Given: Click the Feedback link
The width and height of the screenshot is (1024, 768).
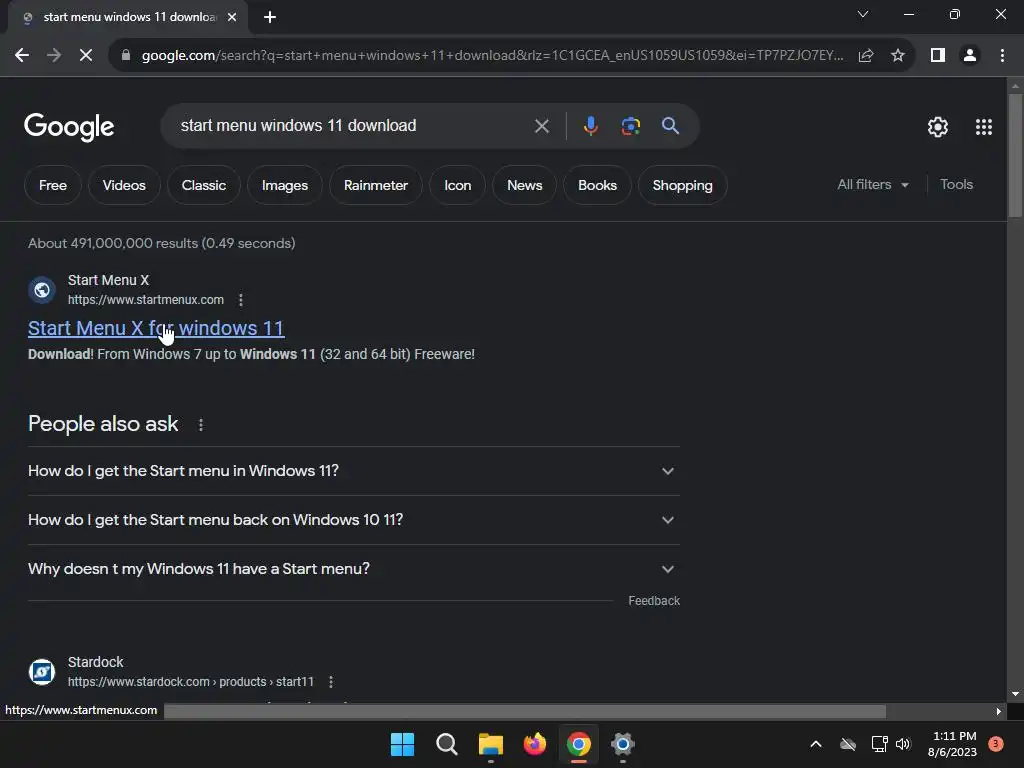Looking at the screenshot, I should coord(654,601).
